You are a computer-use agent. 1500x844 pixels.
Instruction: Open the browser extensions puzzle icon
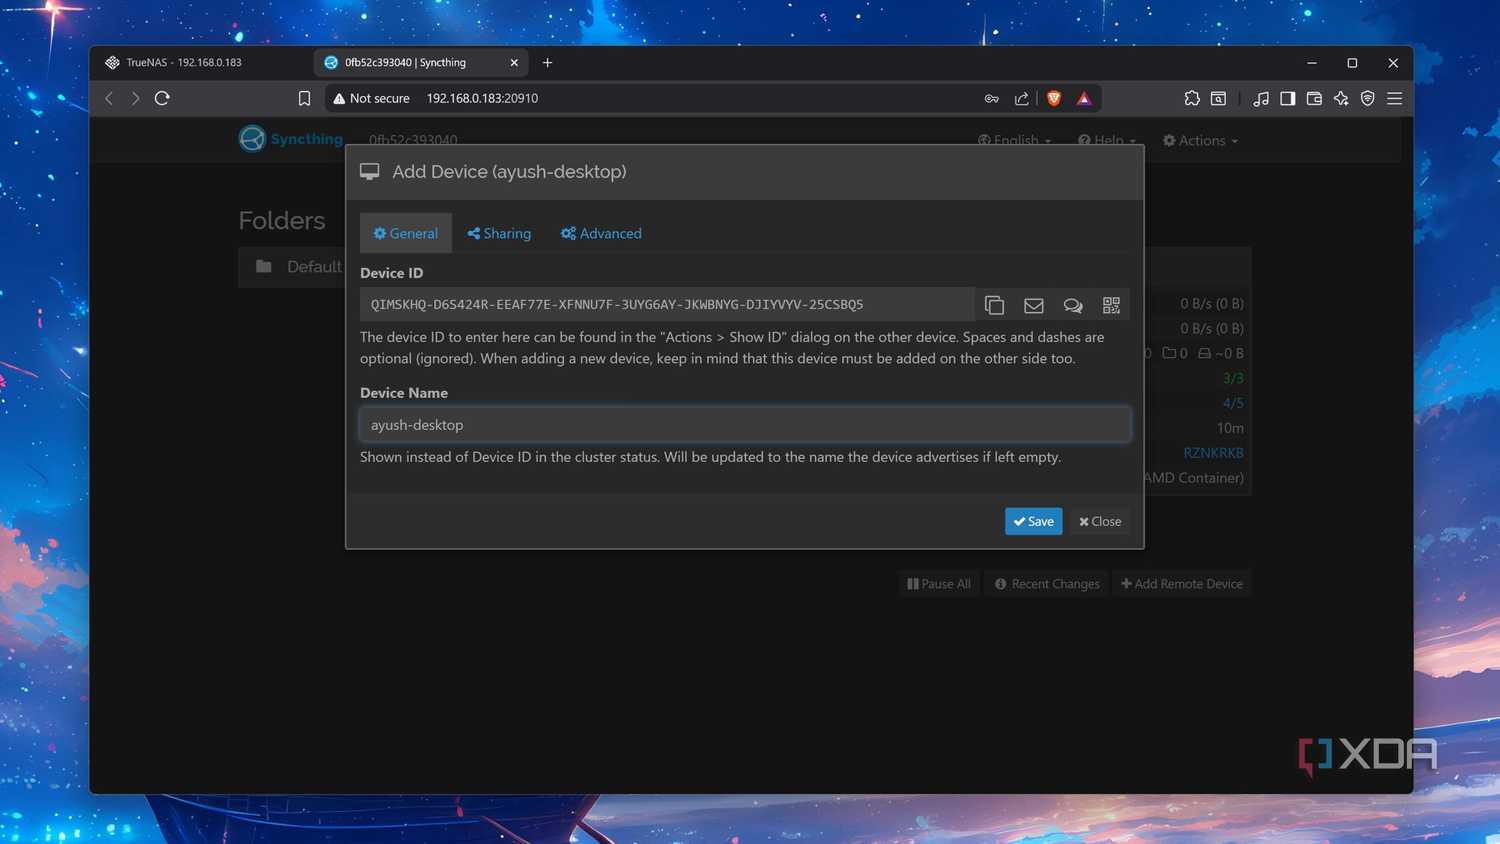click(x=1192, y=98)
